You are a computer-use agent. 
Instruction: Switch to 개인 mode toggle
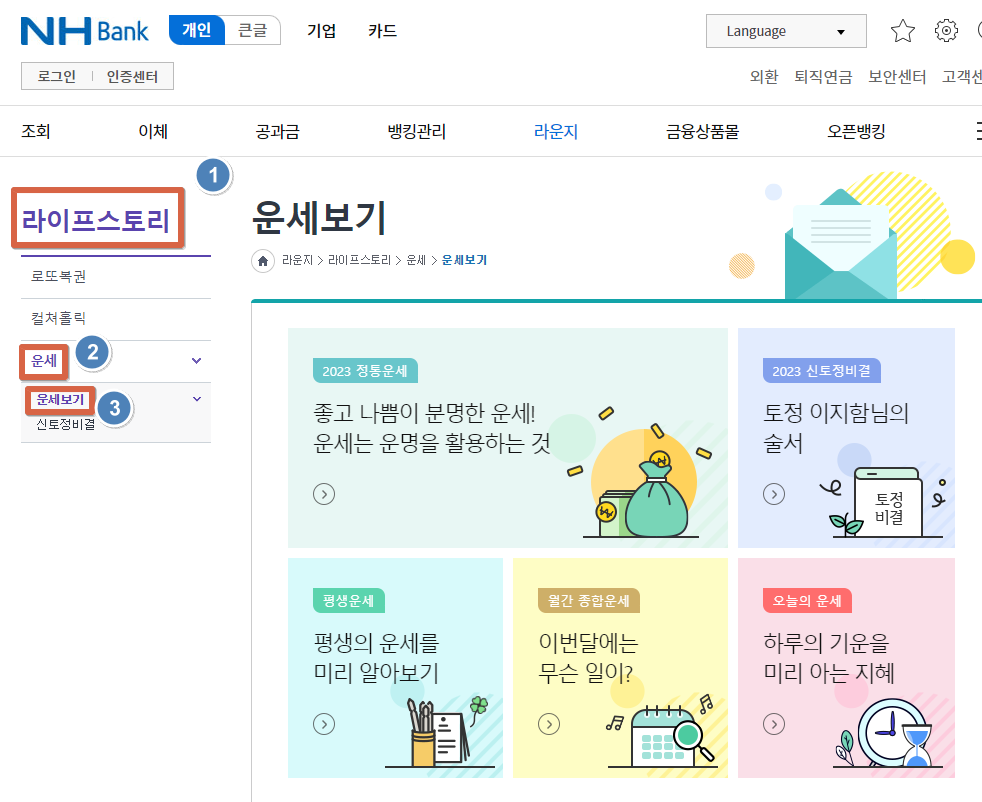click(x=197, y=30)
